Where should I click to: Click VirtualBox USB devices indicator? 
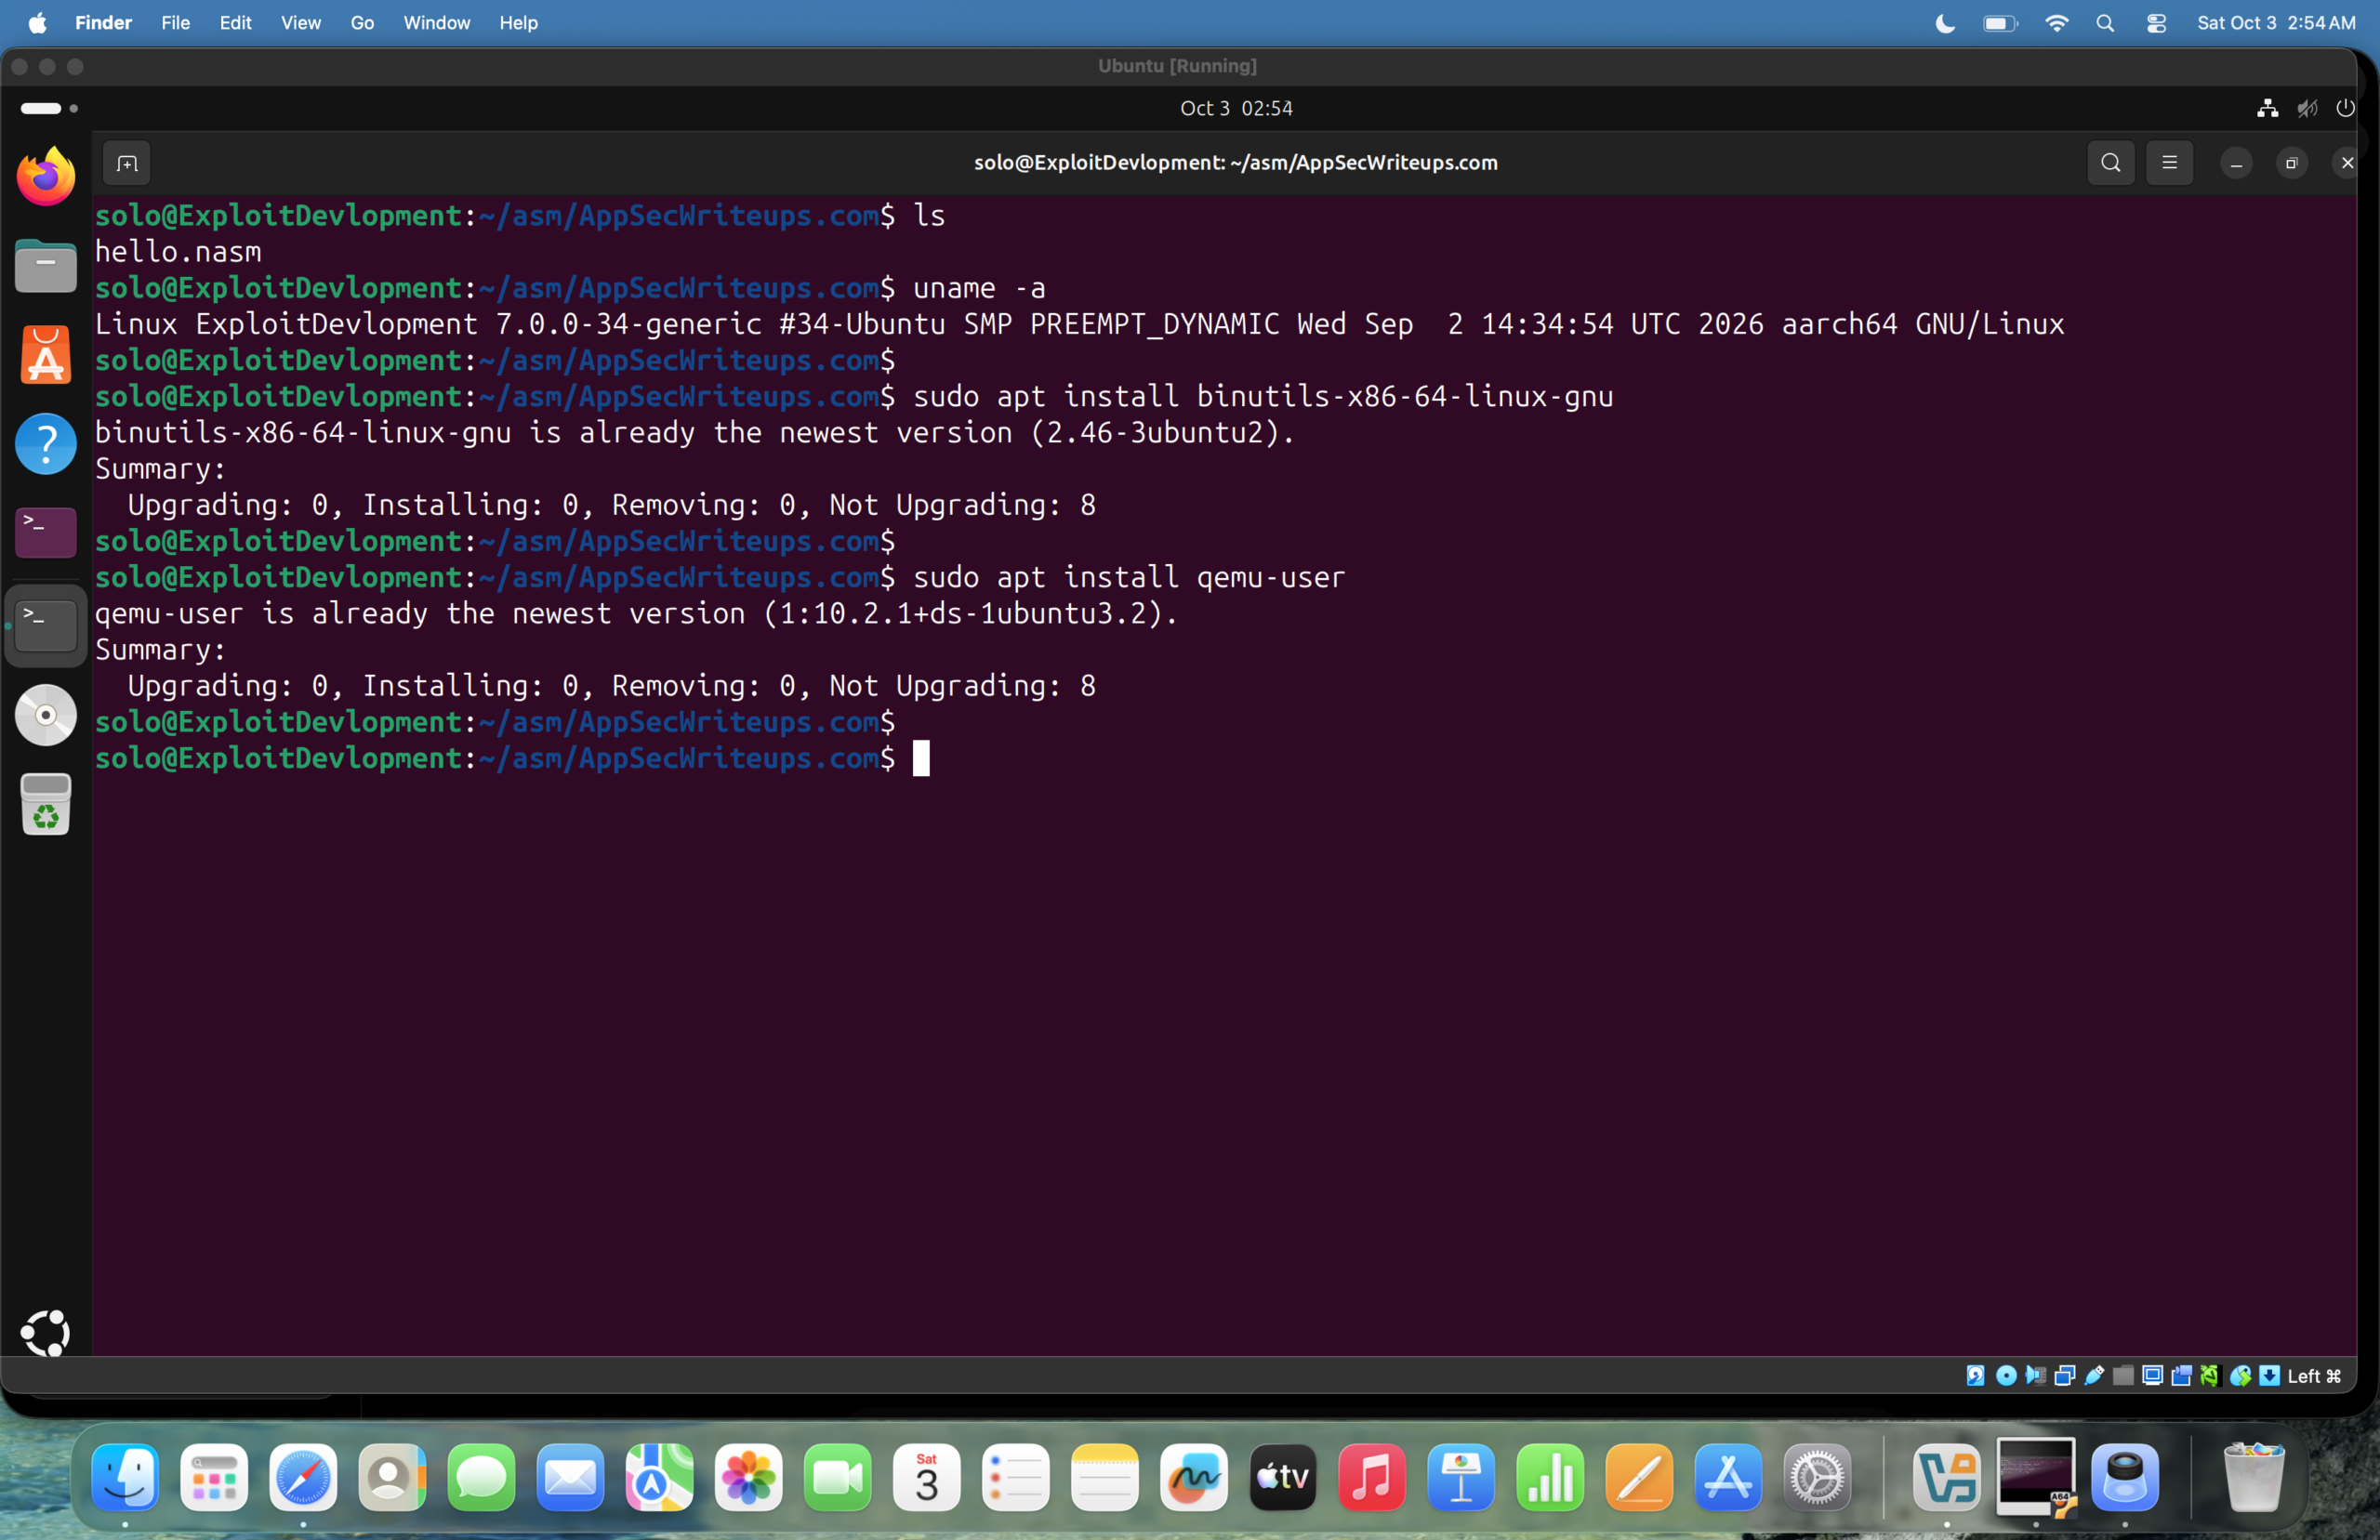[2094, 1376]
